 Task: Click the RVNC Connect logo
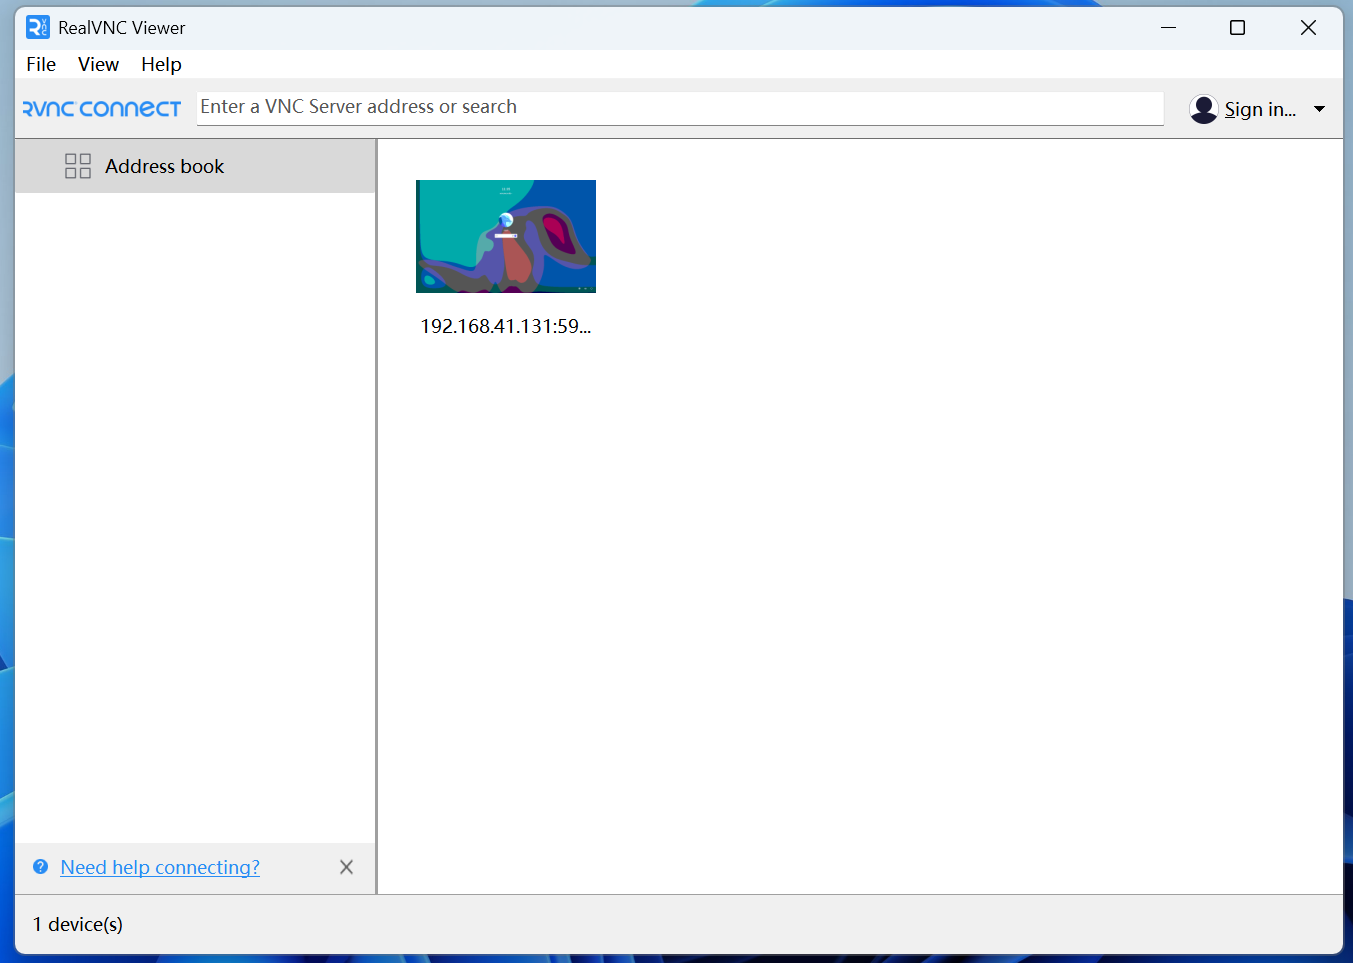pos(102,108)
